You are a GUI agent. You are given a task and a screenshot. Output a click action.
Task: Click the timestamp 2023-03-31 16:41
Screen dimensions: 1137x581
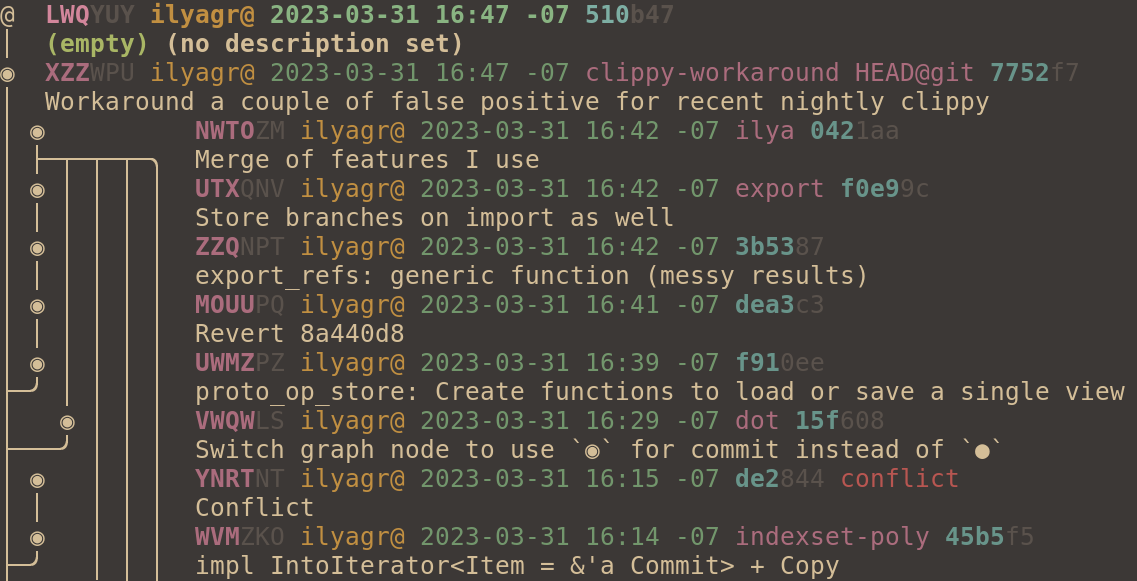pyautogui.click(x=539, y=305)
